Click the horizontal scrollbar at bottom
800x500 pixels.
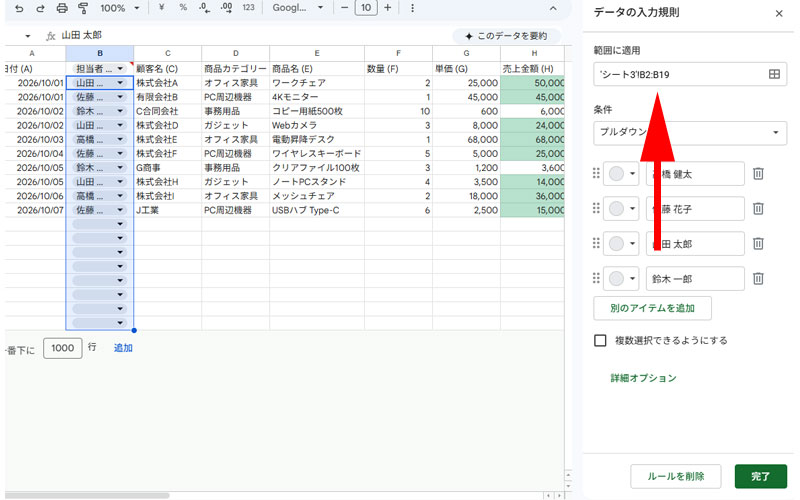click(87, 495)
